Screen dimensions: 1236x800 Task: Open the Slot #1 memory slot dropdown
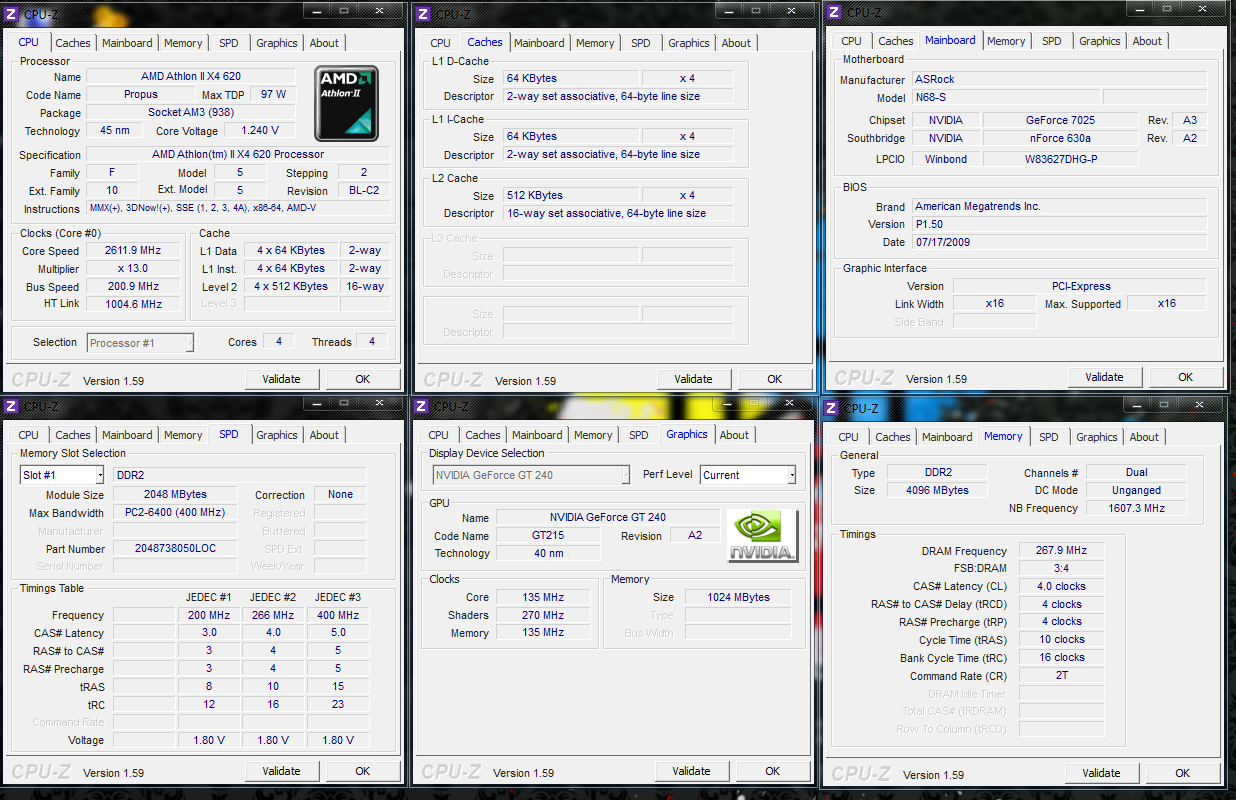[62, 475]
